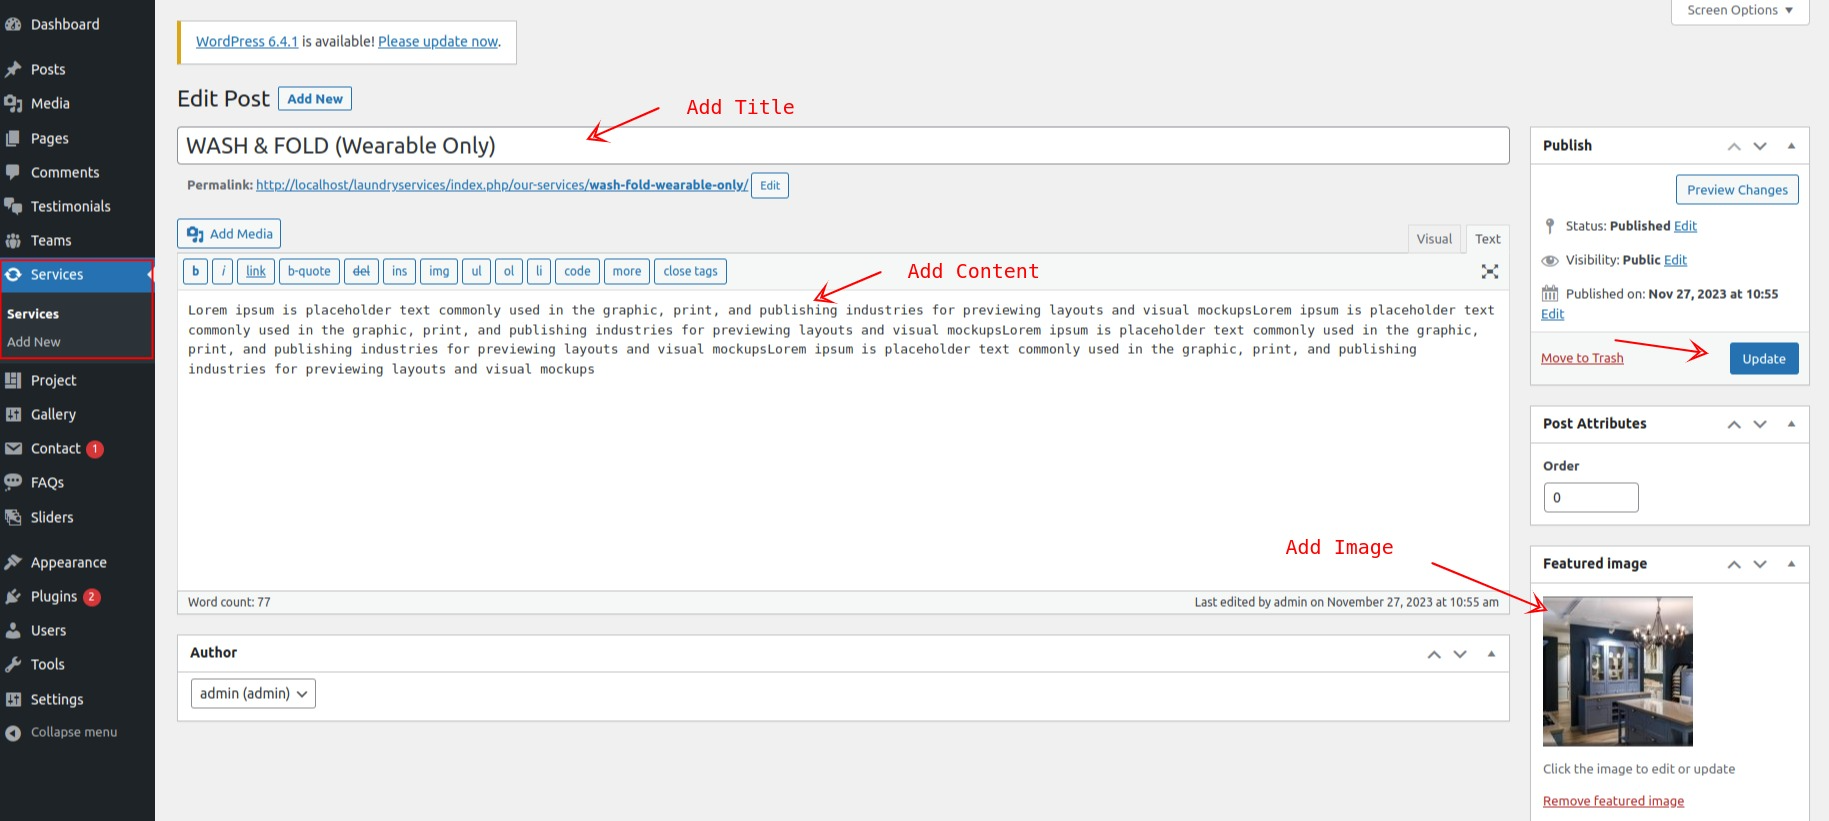This screenshot has width=1829, height=821.
Task: Click the Testimonials sidebar icon
Action: point(13,206)
